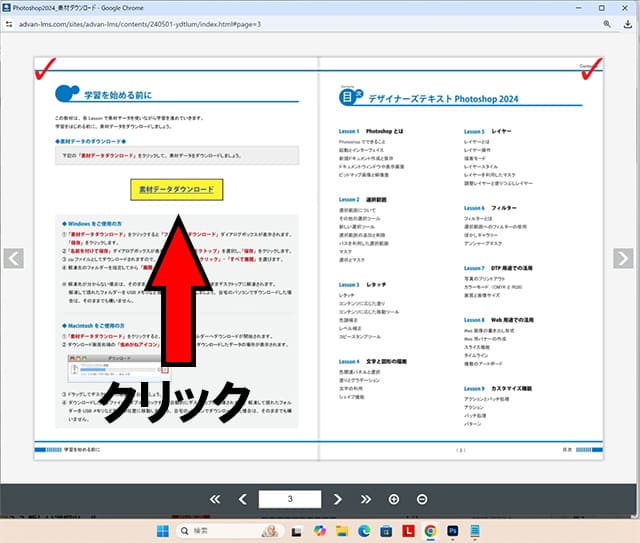This screenshot has height=543, width=640.
Task: Open File Explorer from the taskbar
Action: [x=342, y=531]
